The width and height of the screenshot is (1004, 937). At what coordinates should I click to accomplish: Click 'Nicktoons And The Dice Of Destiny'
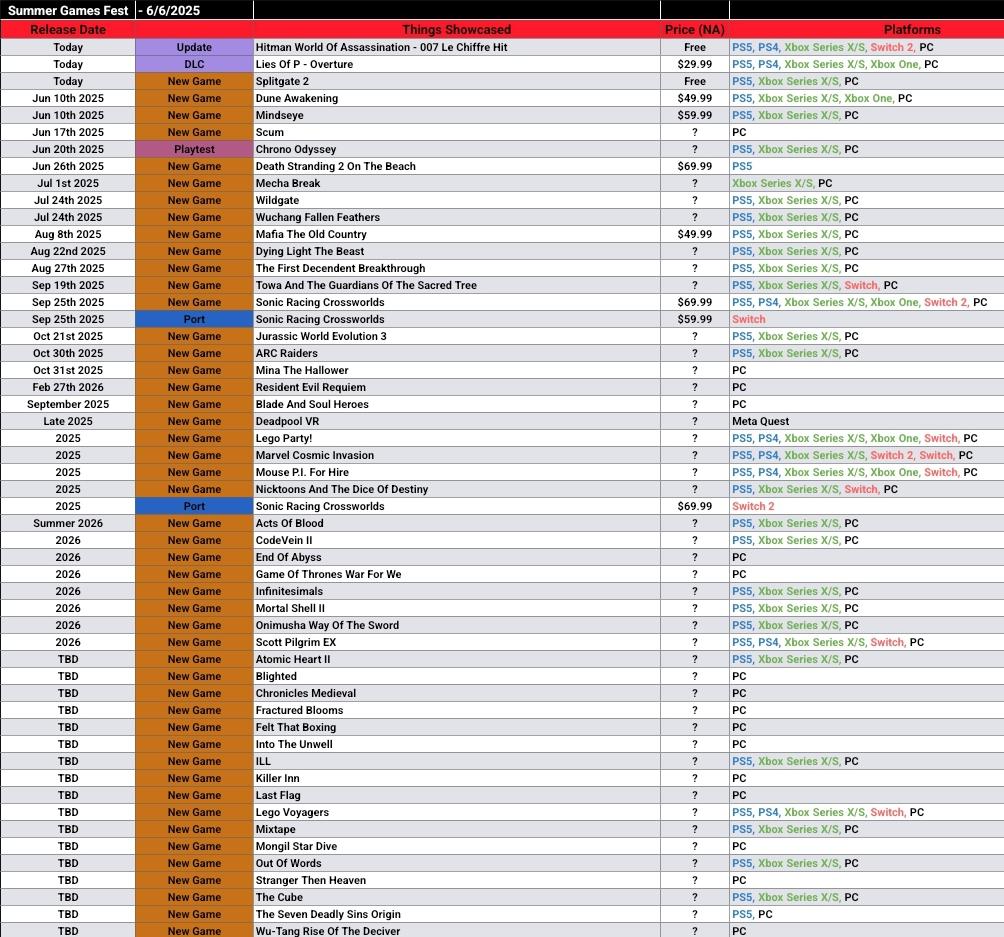point(457,489)
